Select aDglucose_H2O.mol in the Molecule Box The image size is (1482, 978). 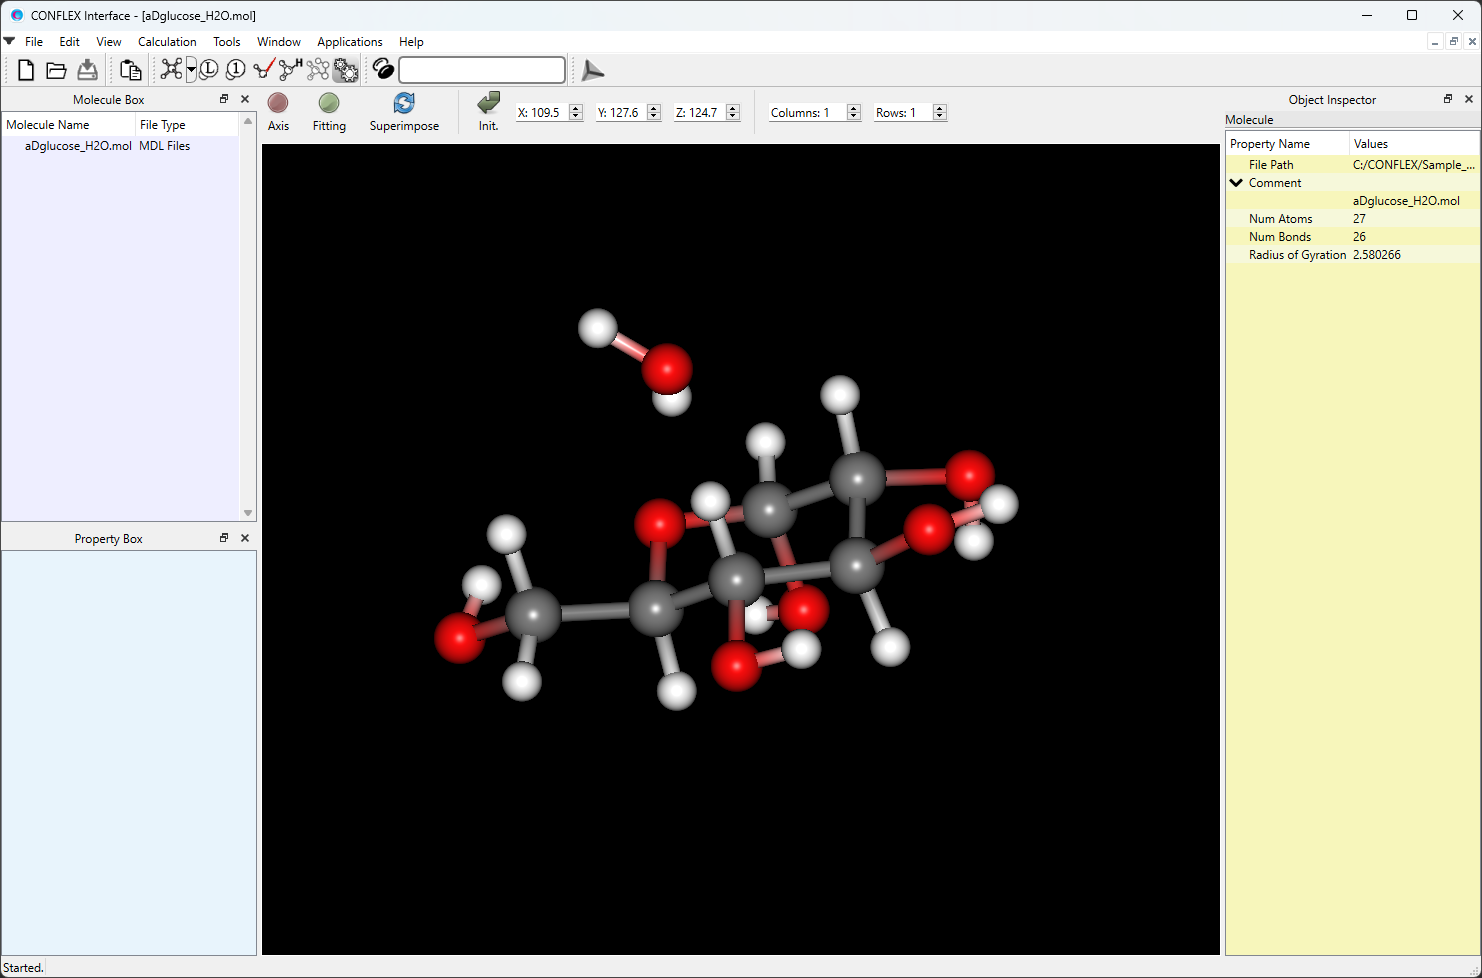[x=78, y=145]
